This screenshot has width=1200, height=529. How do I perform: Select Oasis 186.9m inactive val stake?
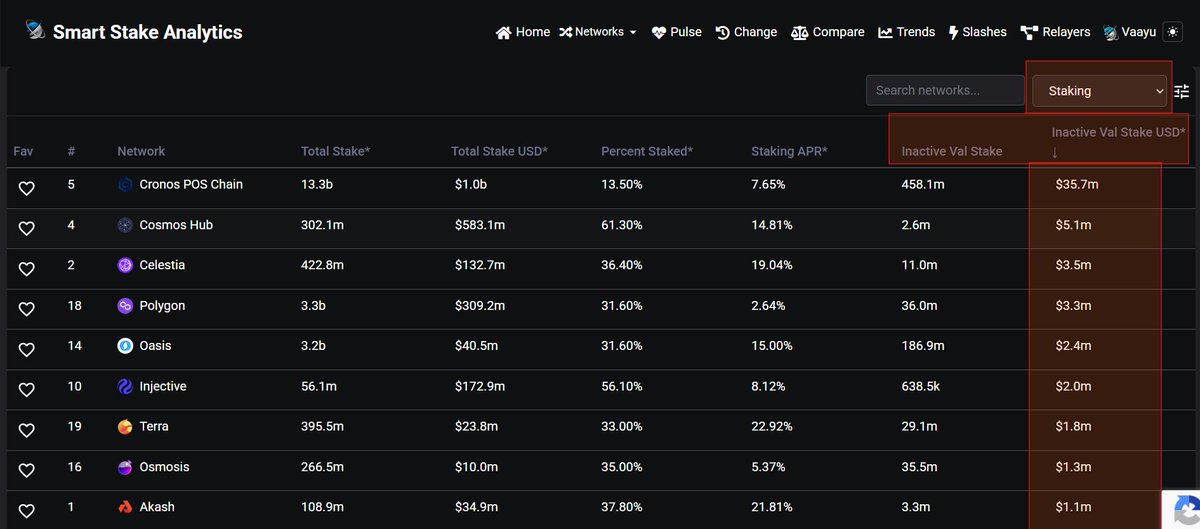(x=923, y=346)
